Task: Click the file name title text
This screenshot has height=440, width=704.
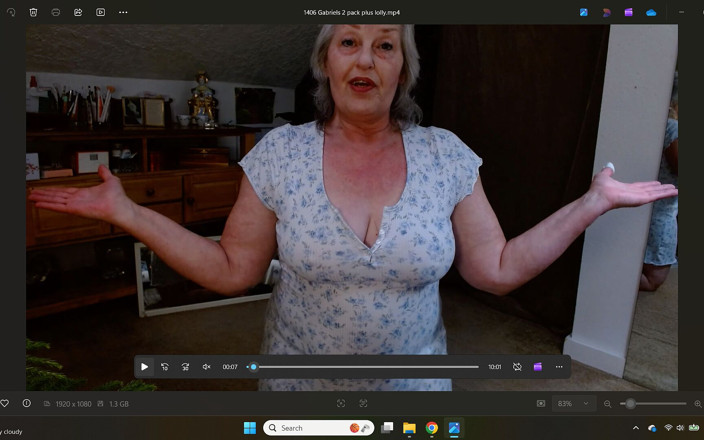Action: [352, 13]
